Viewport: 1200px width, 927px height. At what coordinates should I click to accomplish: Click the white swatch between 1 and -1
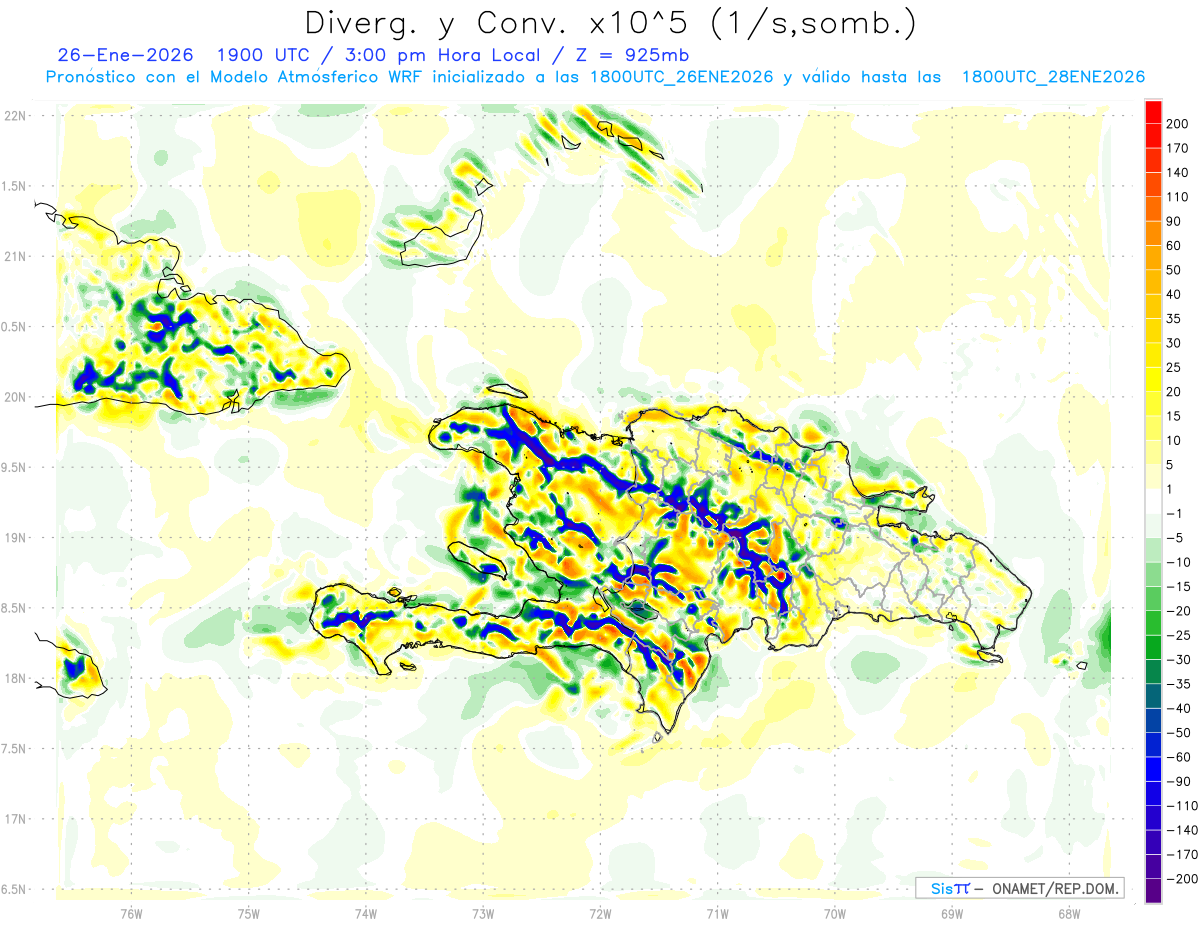point(1153,502)
